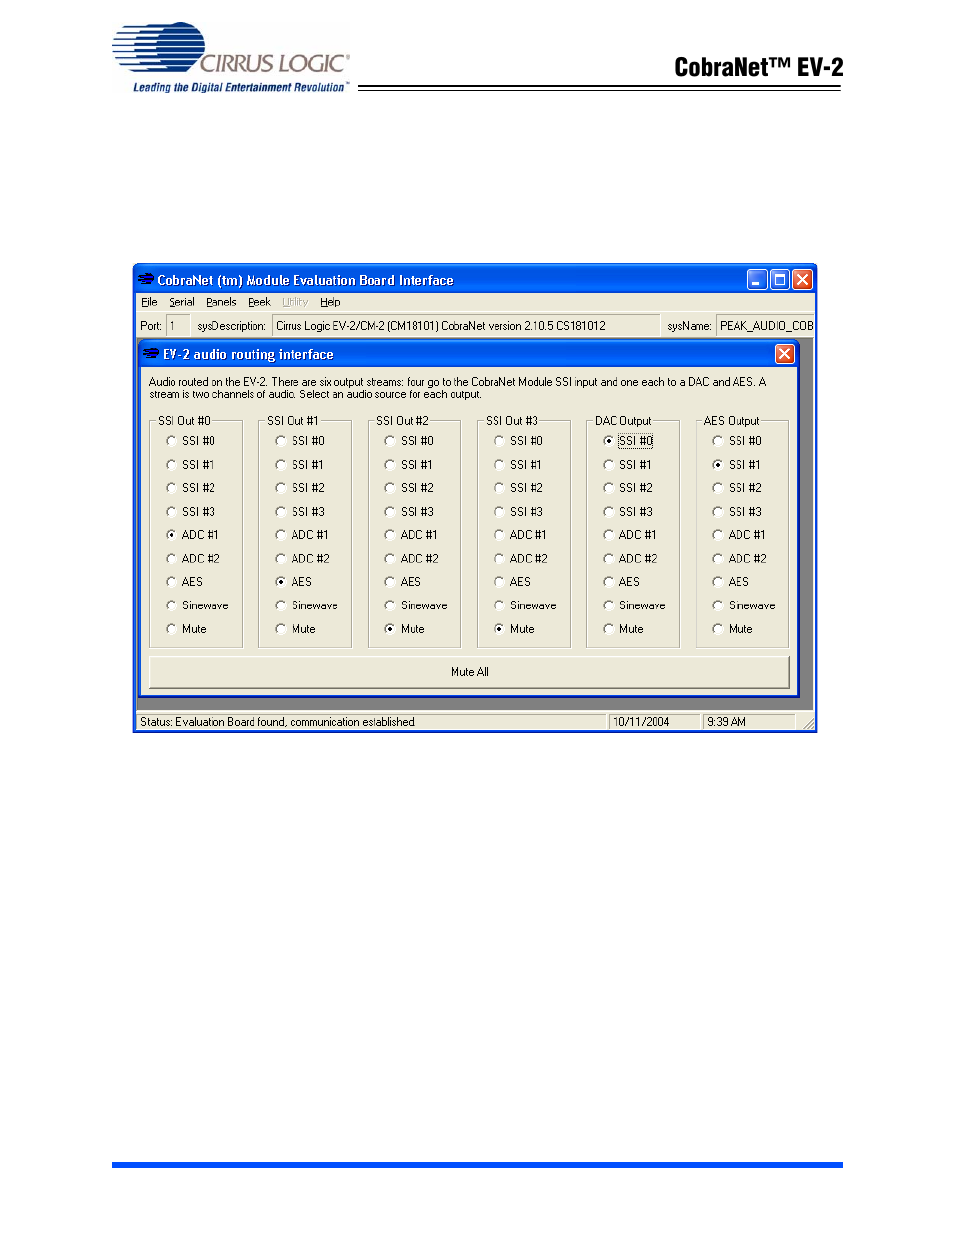Click the sysDescription text field
Image resolution: width=954 pixels, height=1235 pixels.
click(x=466, y=326)
